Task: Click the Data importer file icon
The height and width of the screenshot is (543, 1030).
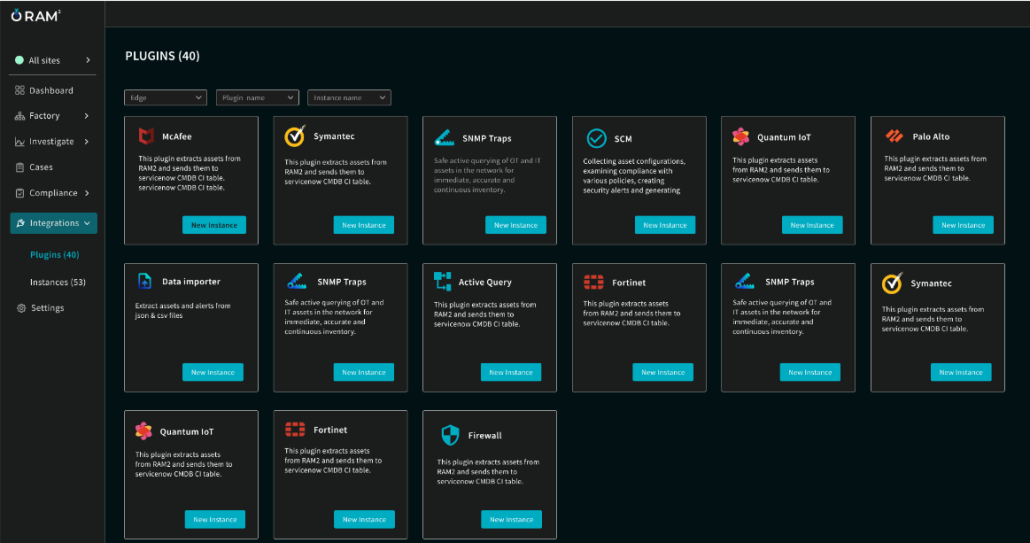Action: (145, 281)
